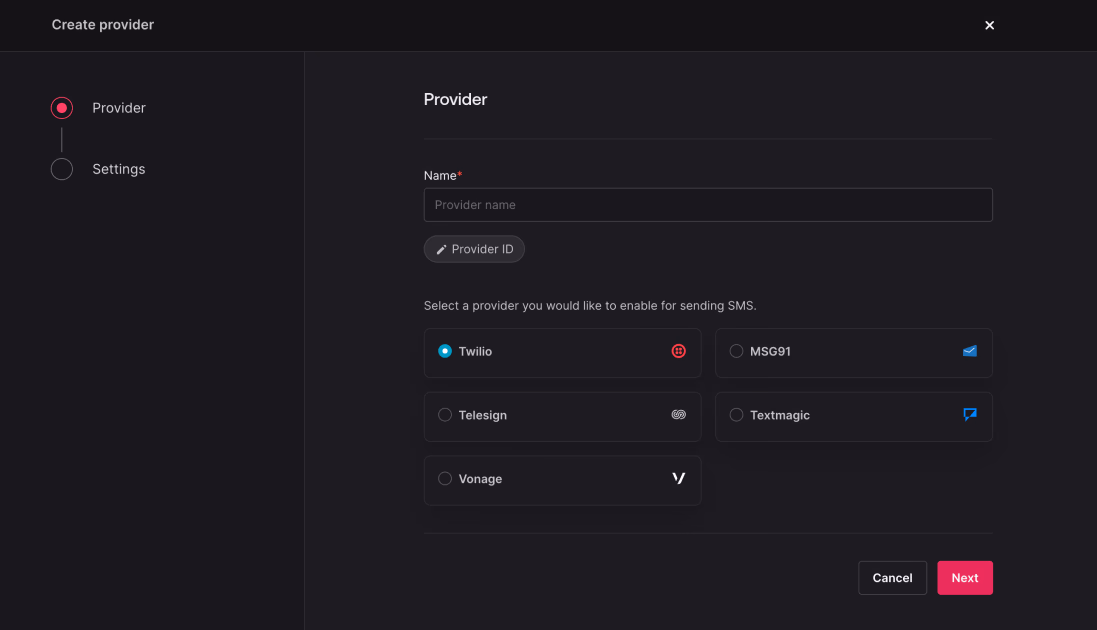Click the pencil icon beside Provider ID
The height and width of the screenshot is (630, 1097).
tap(441, 250)
